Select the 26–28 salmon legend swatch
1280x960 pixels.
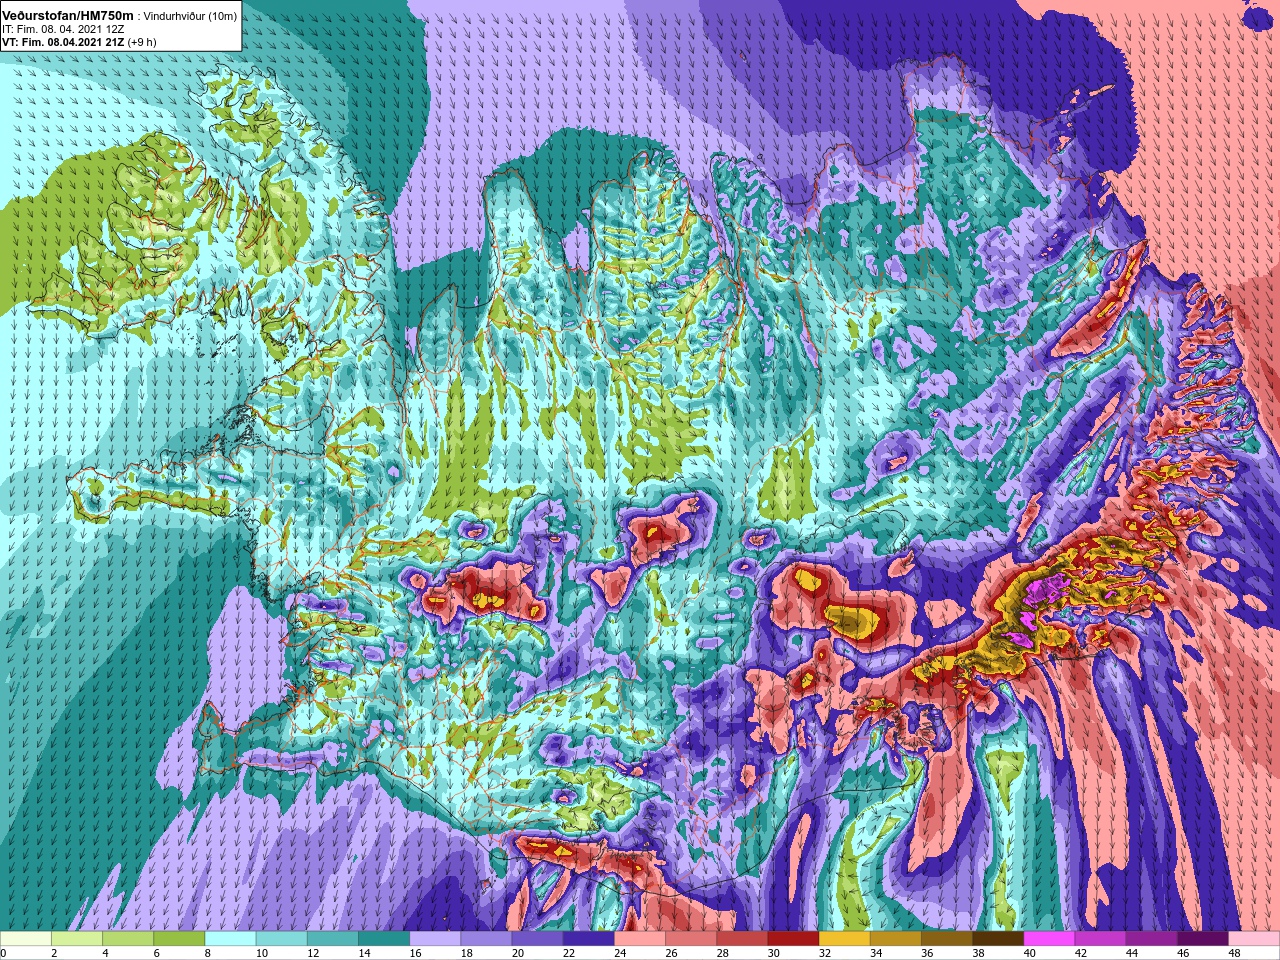click(x=690, y=939)
